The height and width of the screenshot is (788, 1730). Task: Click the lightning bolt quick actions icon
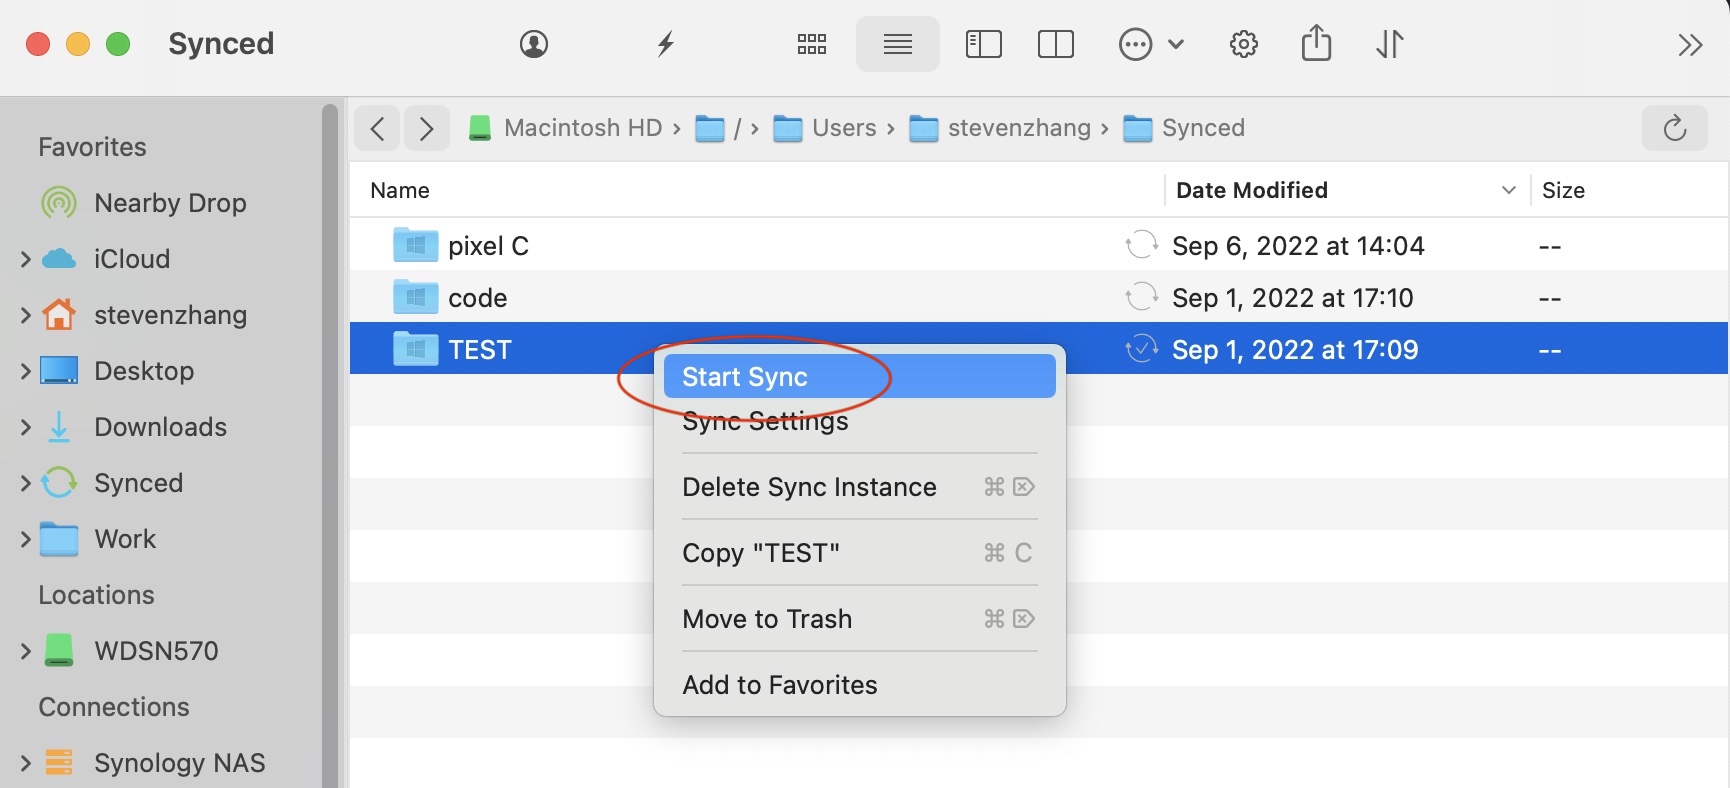coord(665,44)
